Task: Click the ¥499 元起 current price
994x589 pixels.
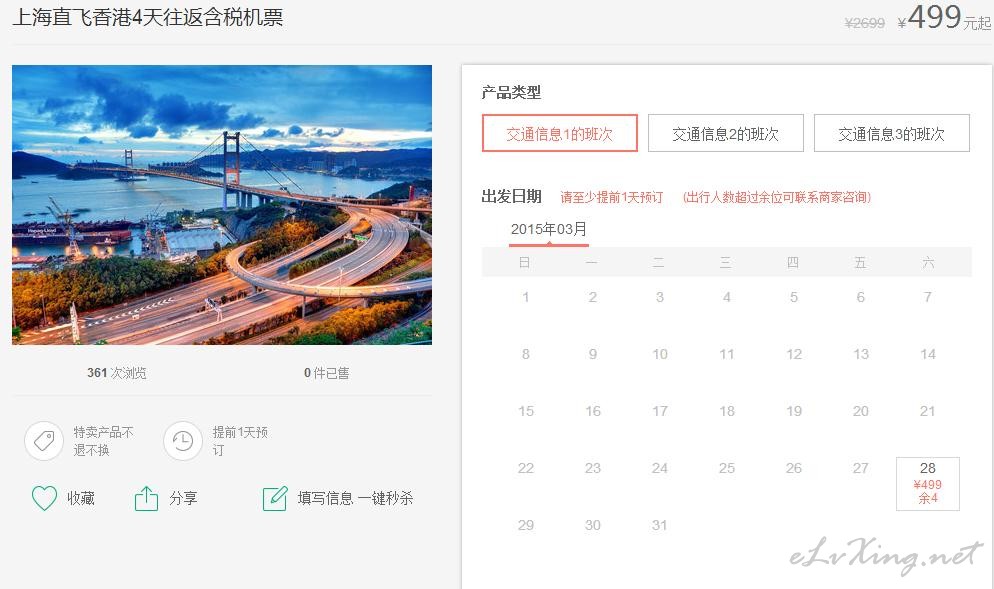Action: 945,18
